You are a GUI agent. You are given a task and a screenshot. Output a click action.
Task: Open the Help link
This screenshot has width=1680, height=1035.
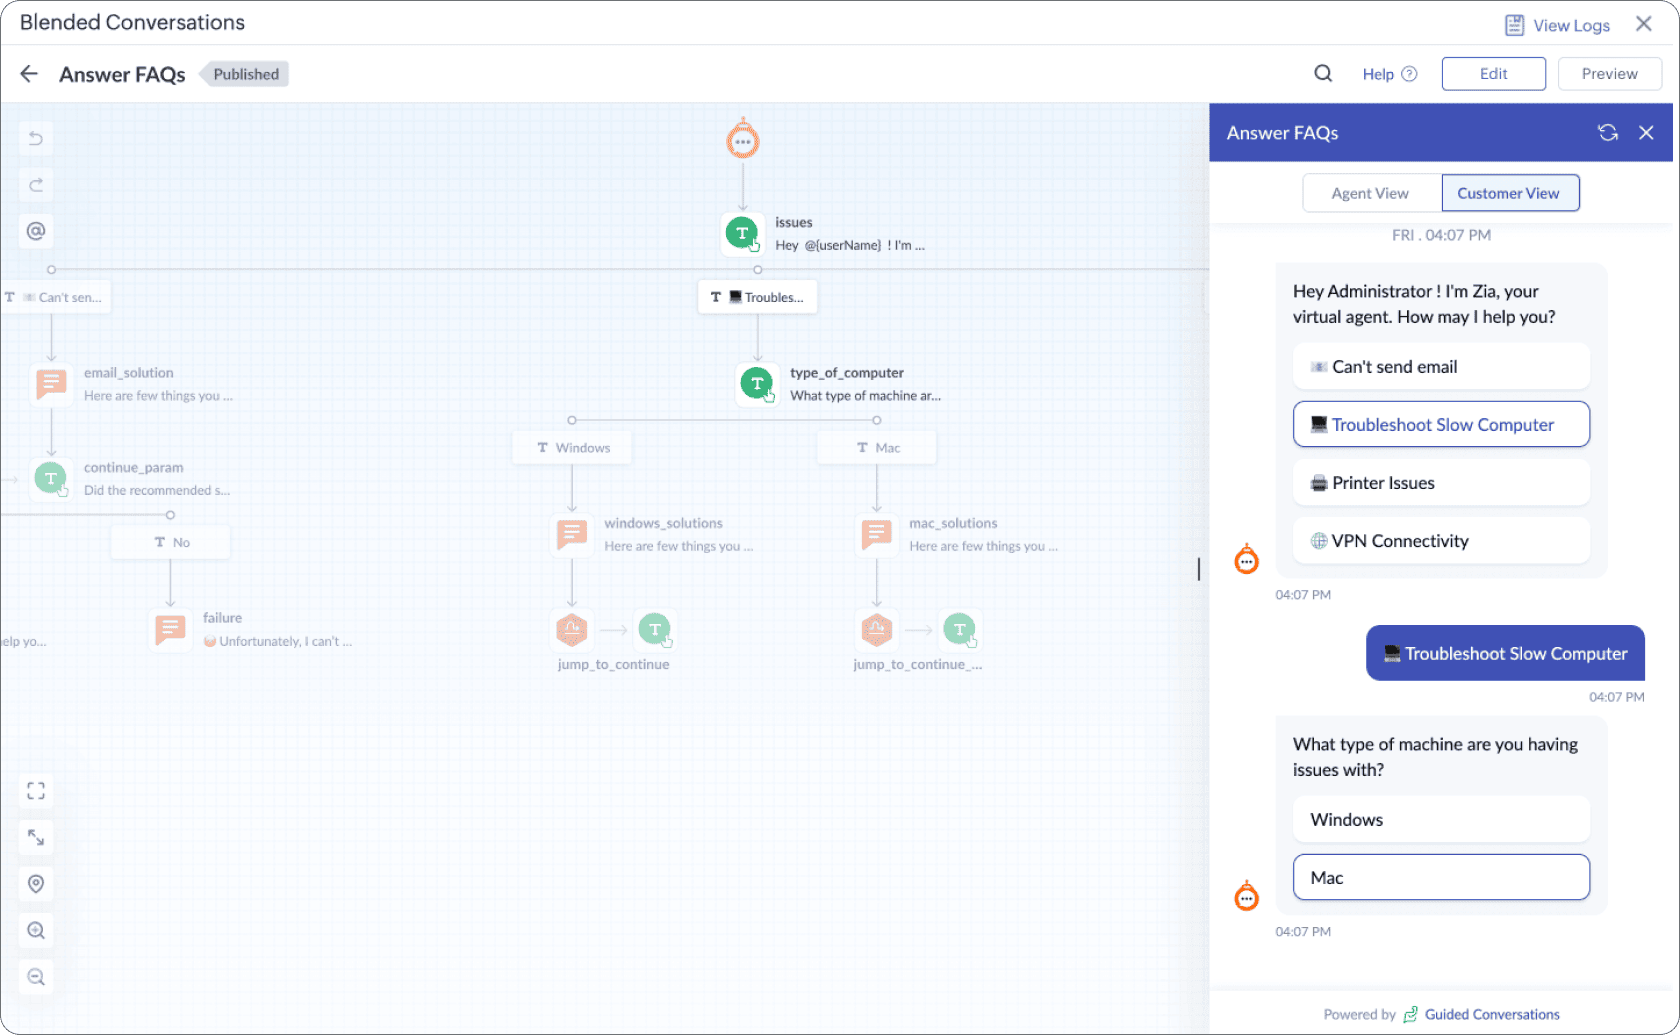1388,74
